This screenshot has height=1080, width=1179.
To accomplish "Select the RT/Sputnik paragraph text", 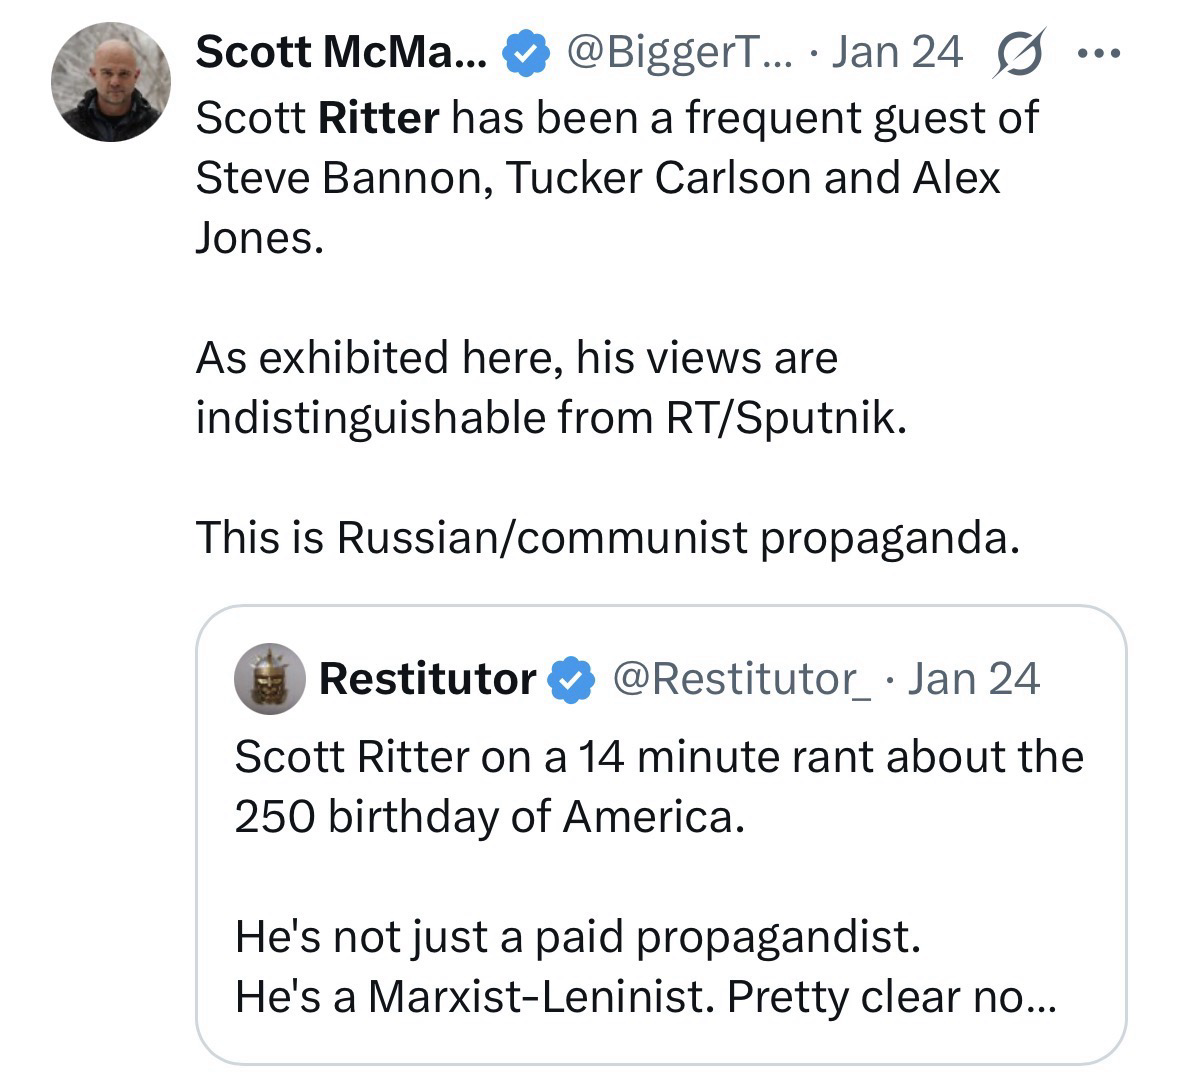I will (x=551, y=388).
